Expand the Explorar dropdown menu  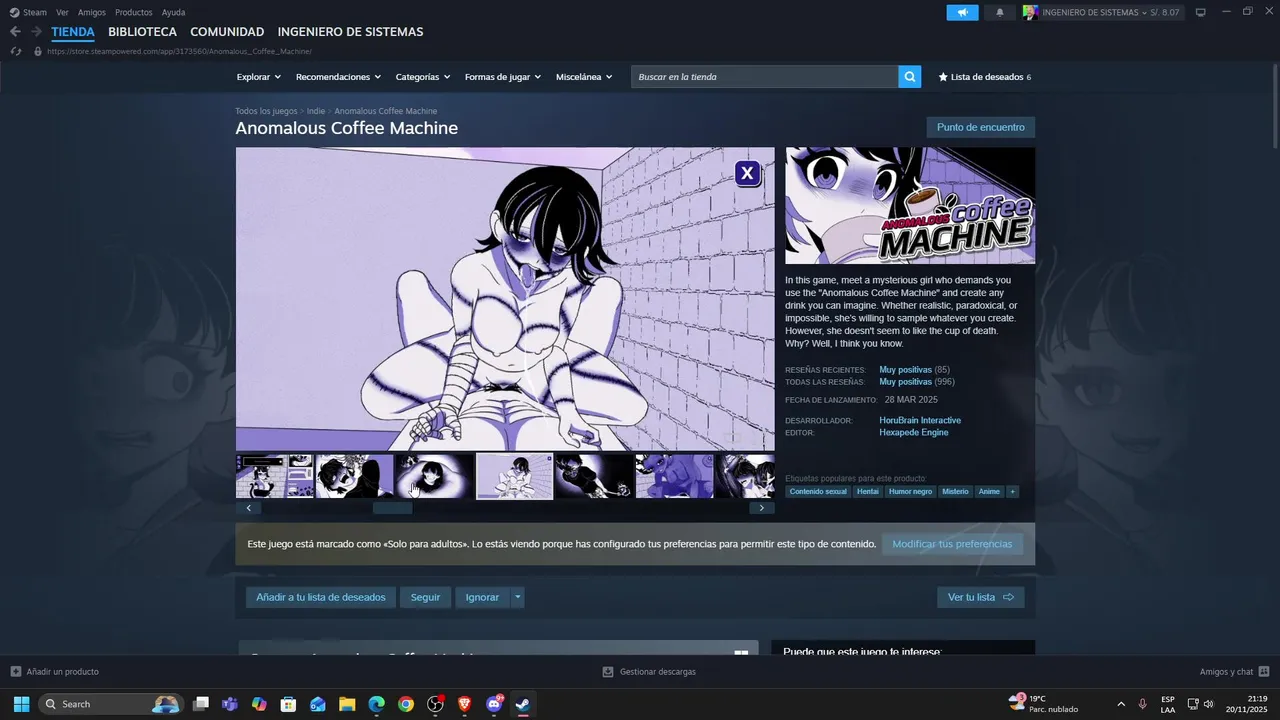click(x=259, y=77)
